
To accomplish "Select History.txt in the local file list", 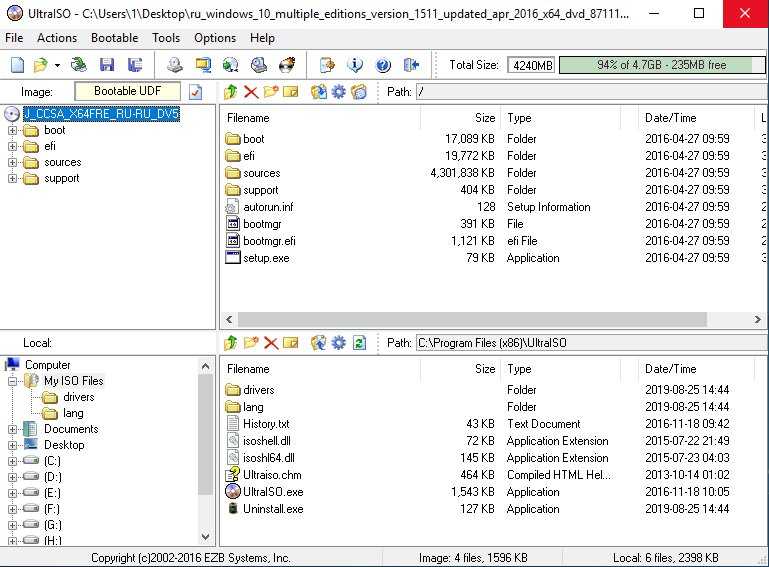I will pyautogui.click(x=266, y=424).
